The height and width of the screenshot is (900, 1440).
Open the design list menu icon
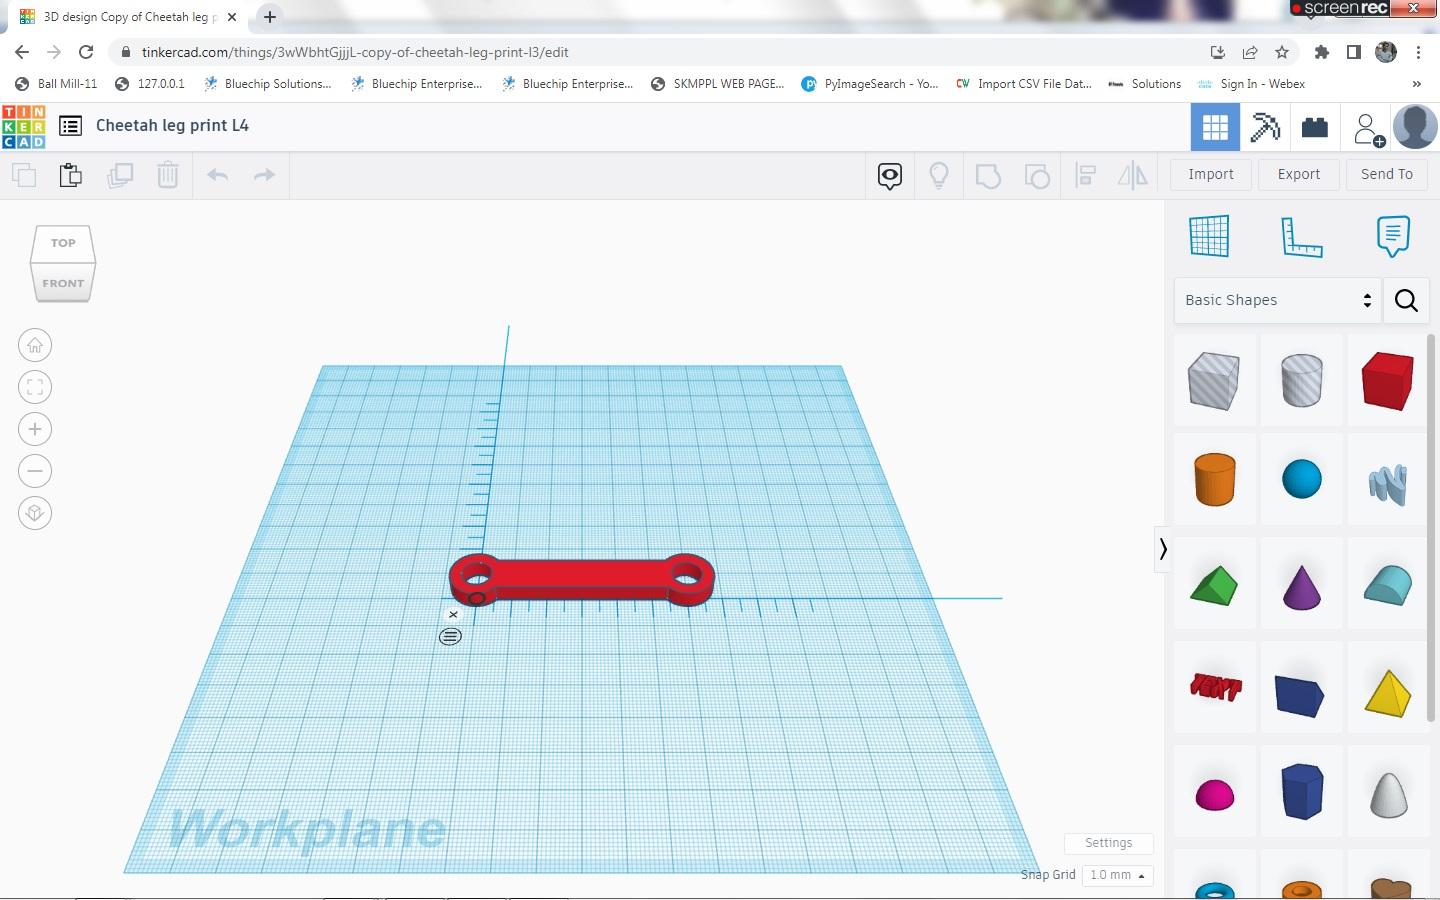[x=70, y=126]
